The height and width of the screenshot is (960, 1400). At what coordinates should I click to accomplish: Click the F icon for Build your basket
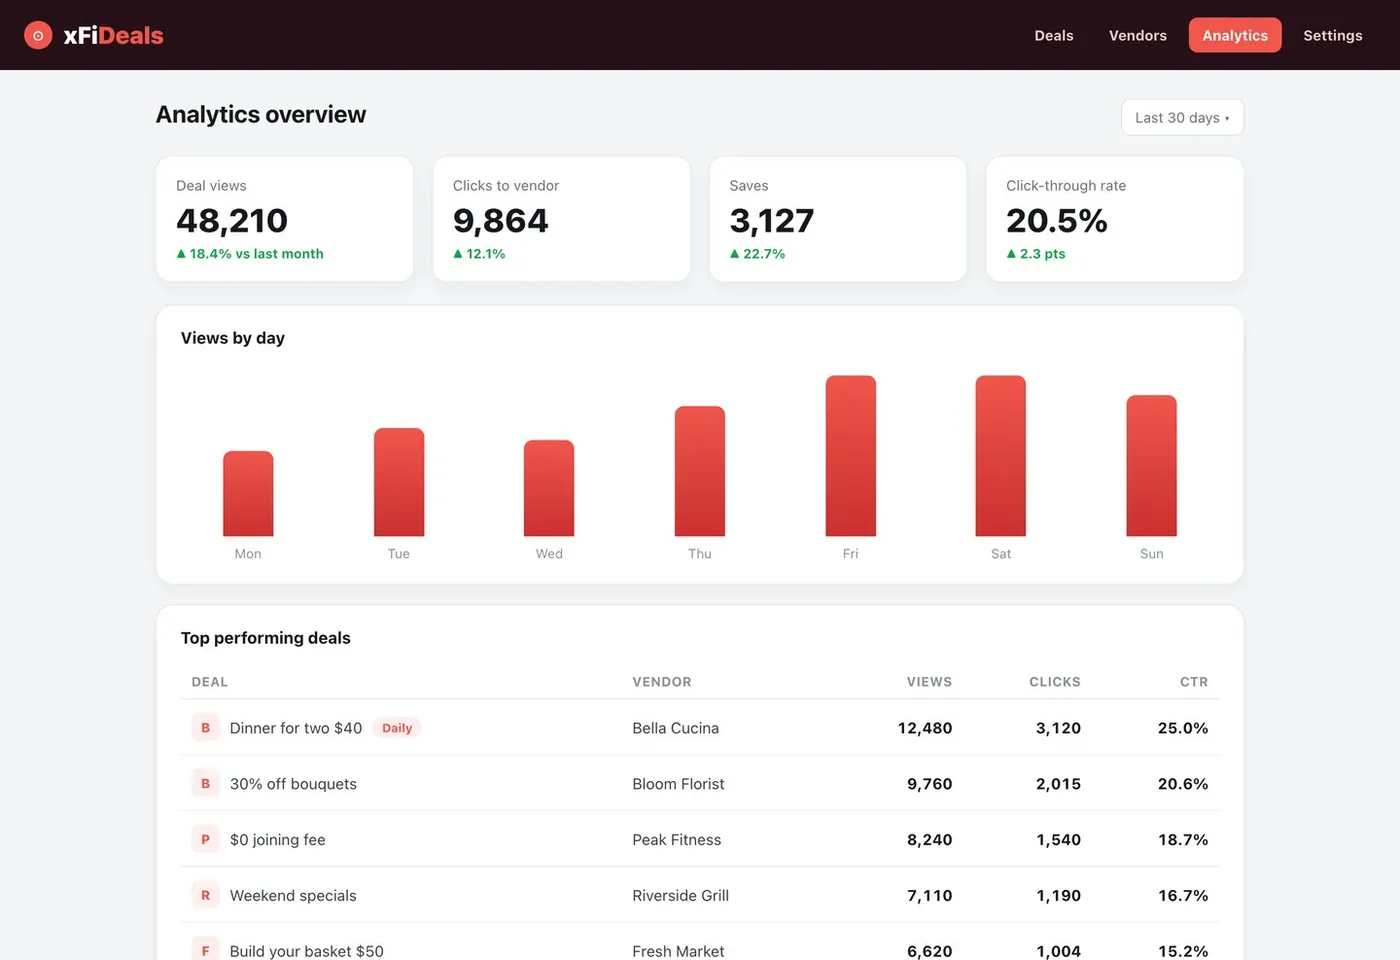click(205, 951)
